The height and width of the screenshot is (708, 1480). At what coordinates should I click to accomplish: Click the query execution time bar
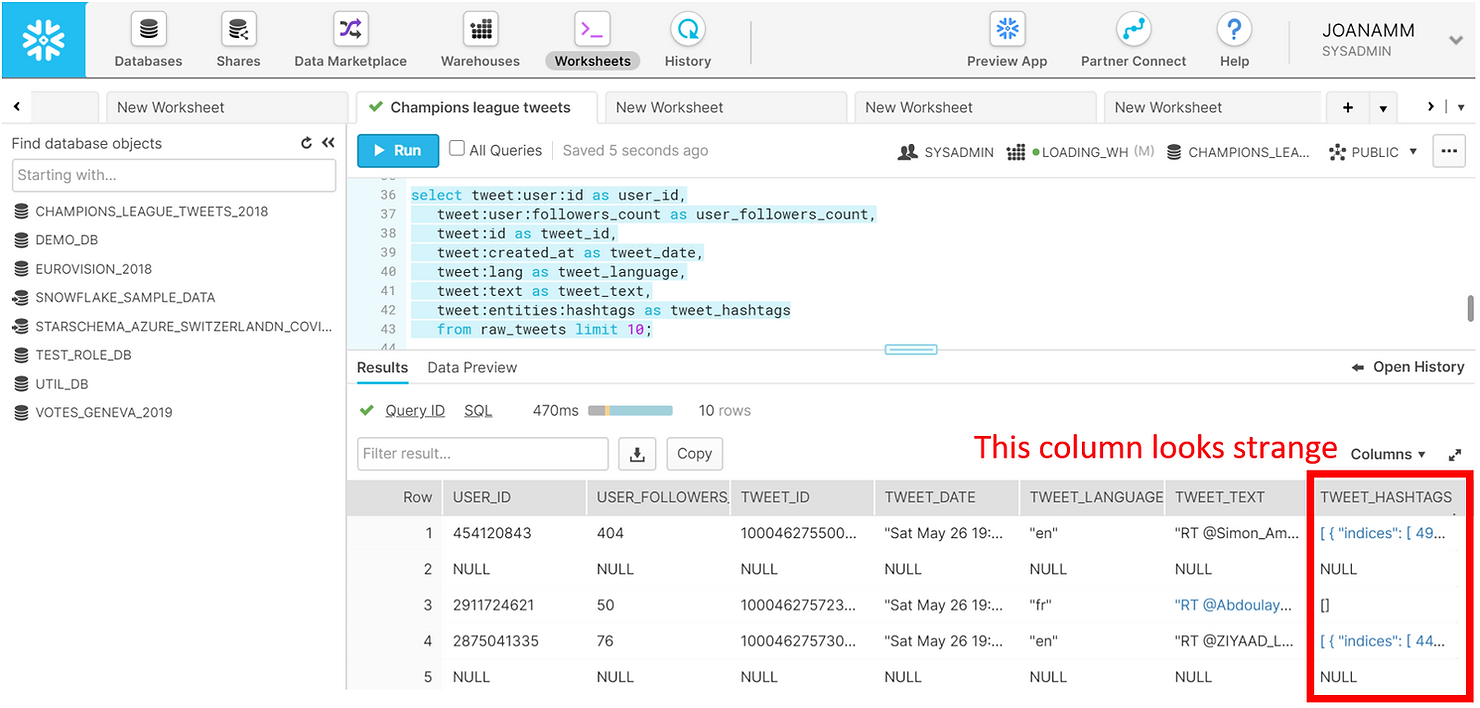[631, 410]
